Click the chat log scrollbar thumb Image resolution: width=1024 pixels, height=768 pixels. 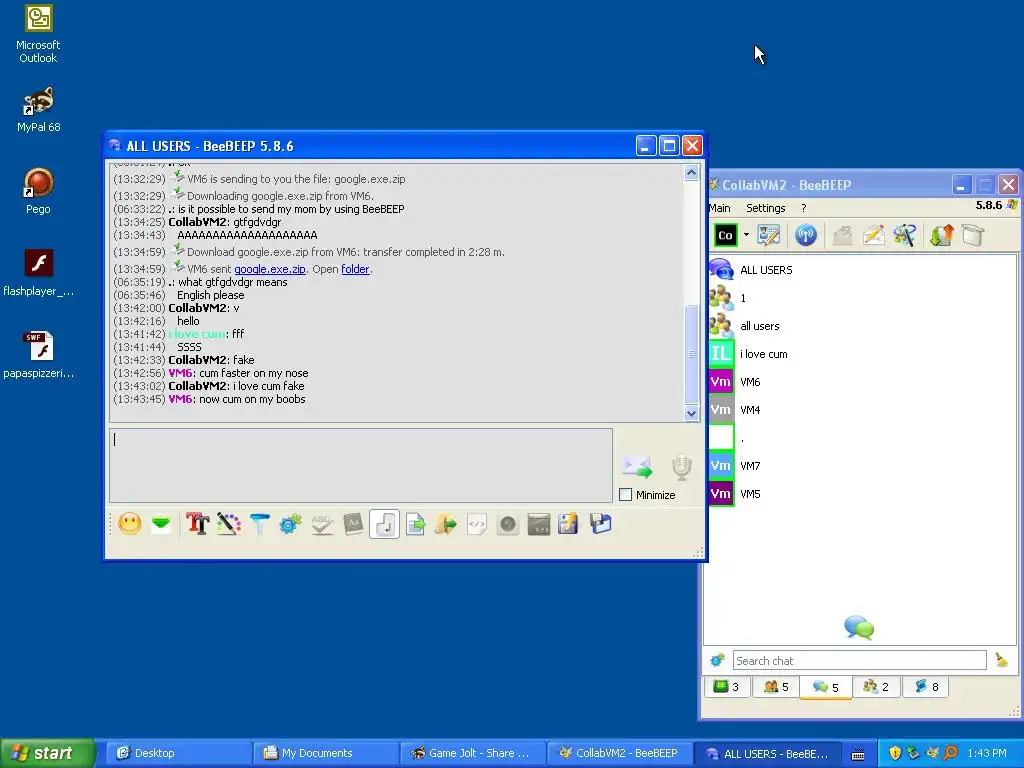[692, 355]
